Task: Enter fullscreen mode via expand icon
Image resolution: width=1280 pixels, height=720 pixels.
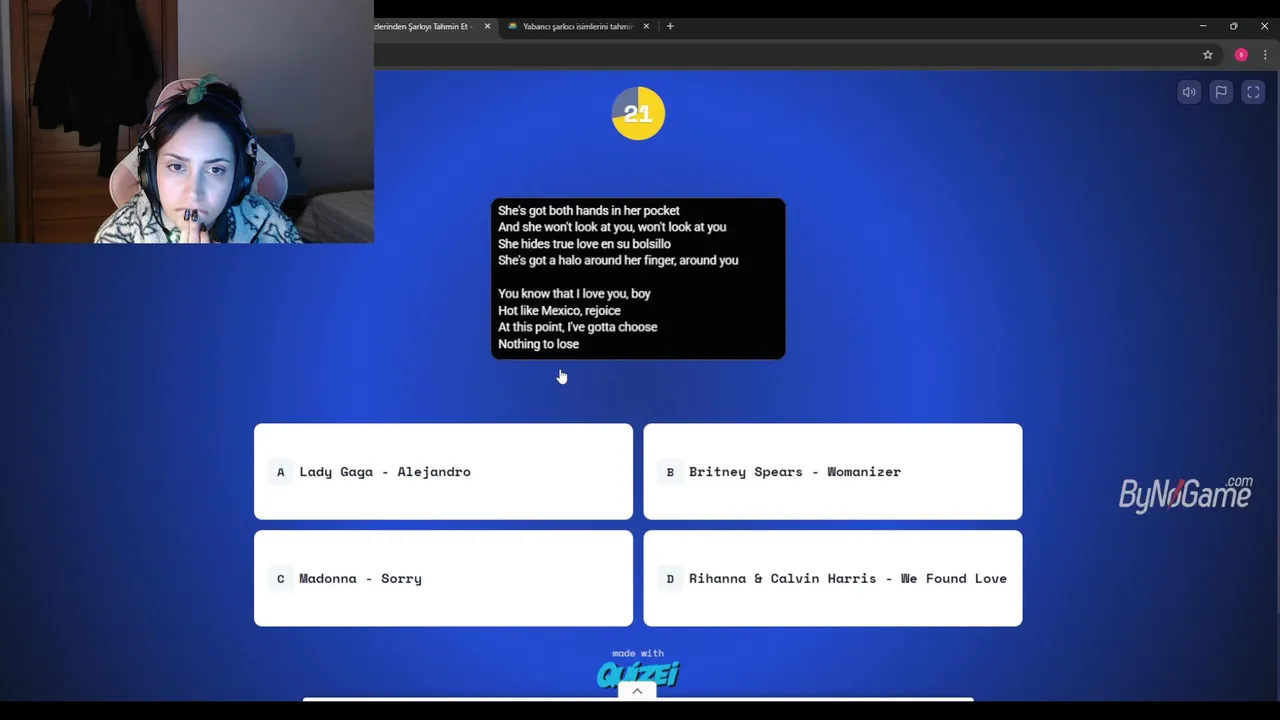Action: (1253, 92)
